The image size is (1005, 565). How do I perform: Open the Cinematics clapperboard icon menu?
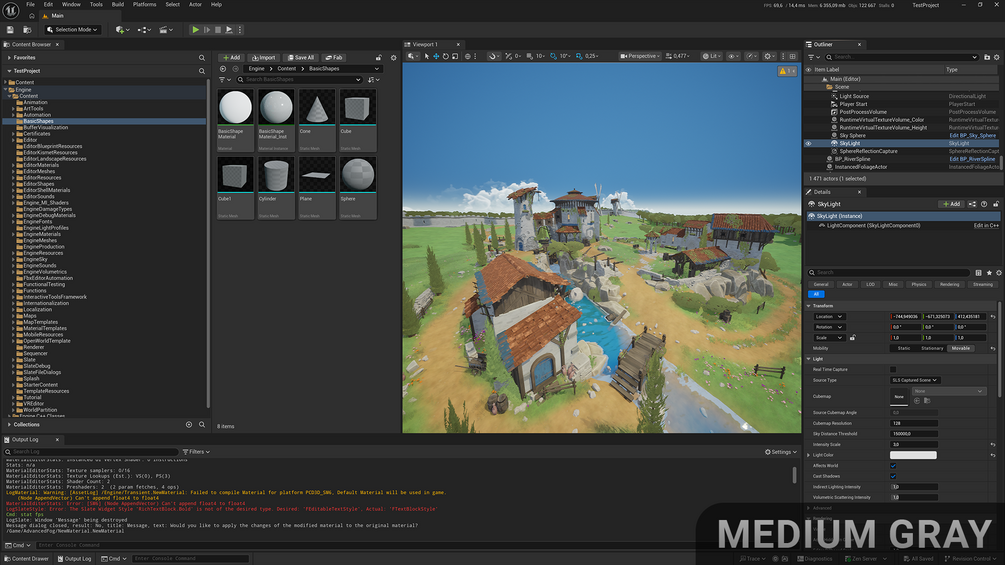pyautogui.click(x=166, y=29)
